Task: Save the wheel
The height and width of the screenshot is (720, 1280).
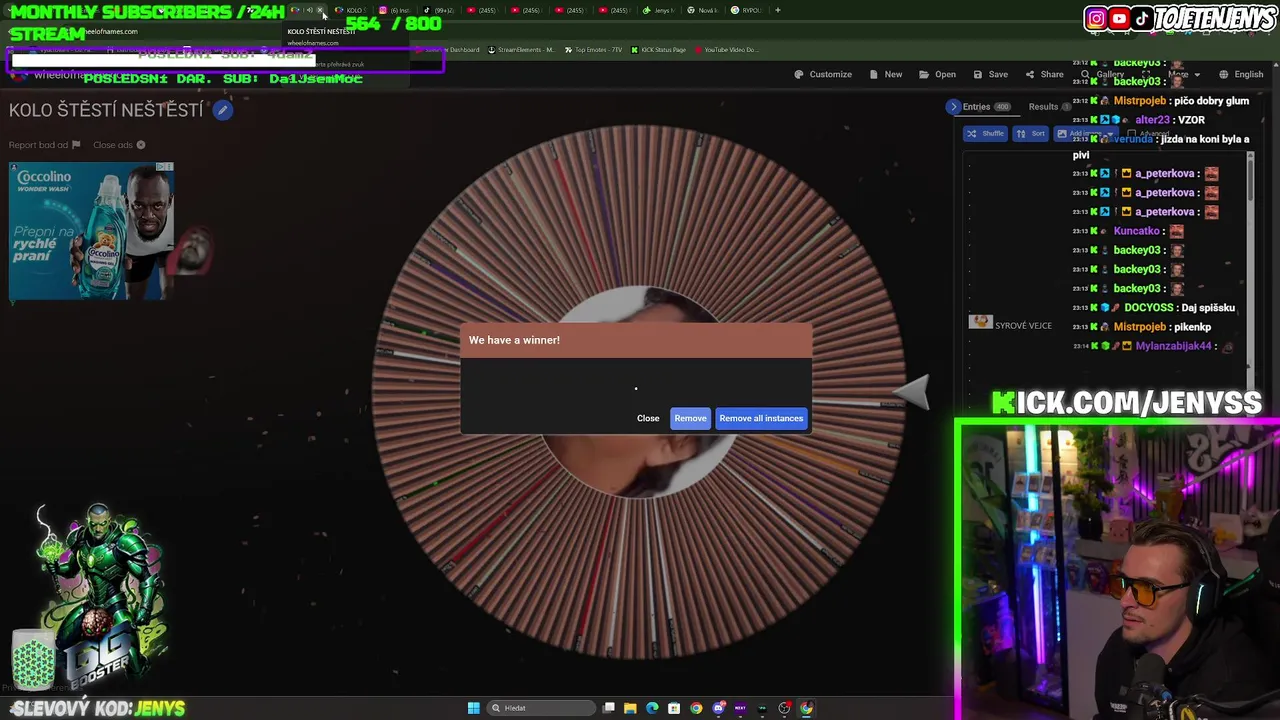Action: tap(990, 74)
